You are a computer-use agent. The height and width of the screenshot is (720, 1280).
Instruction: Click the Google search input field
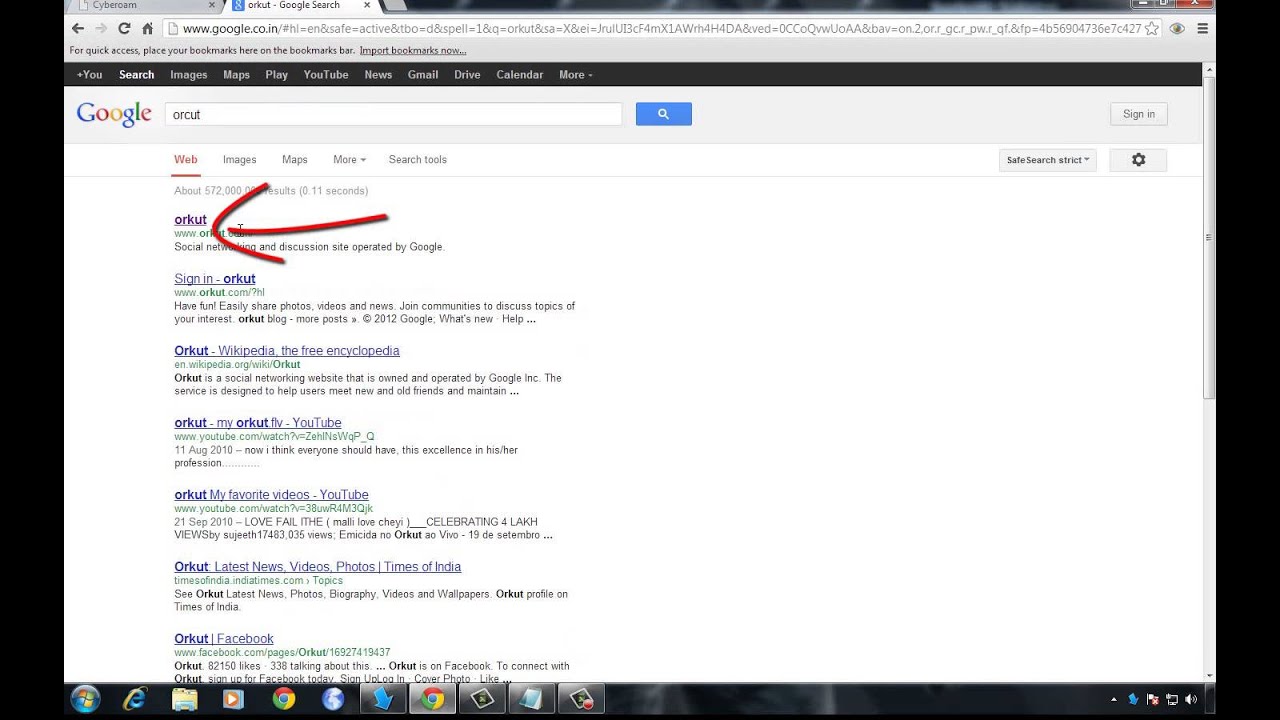393,114
